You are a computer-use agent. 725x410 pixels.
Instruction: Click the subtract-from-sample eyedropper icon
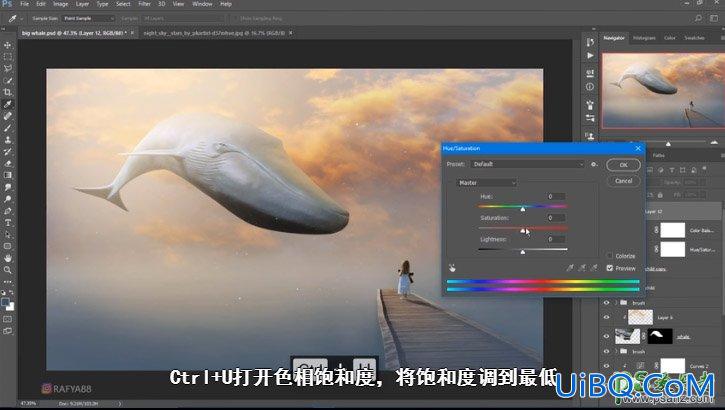click(x=594, y=268)
